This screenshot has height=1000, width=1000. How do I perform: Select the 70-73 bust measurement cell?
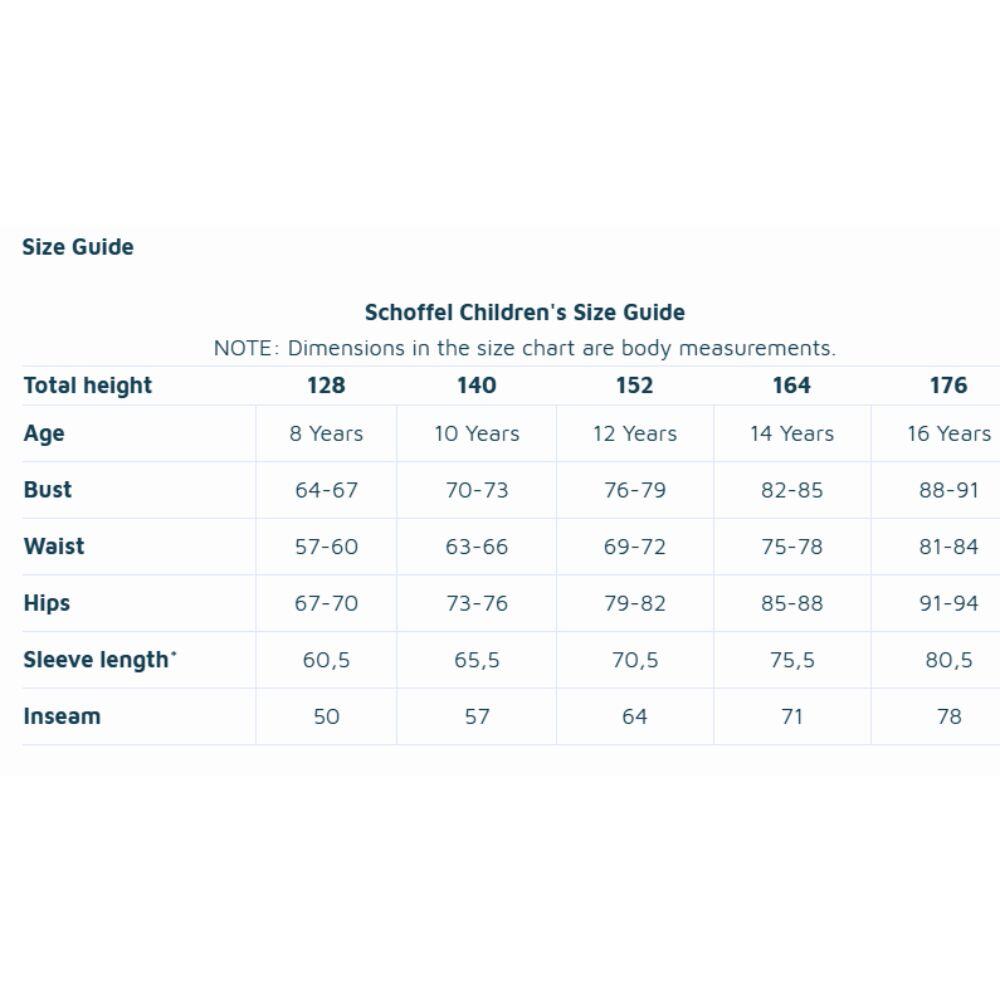(476, 490)
